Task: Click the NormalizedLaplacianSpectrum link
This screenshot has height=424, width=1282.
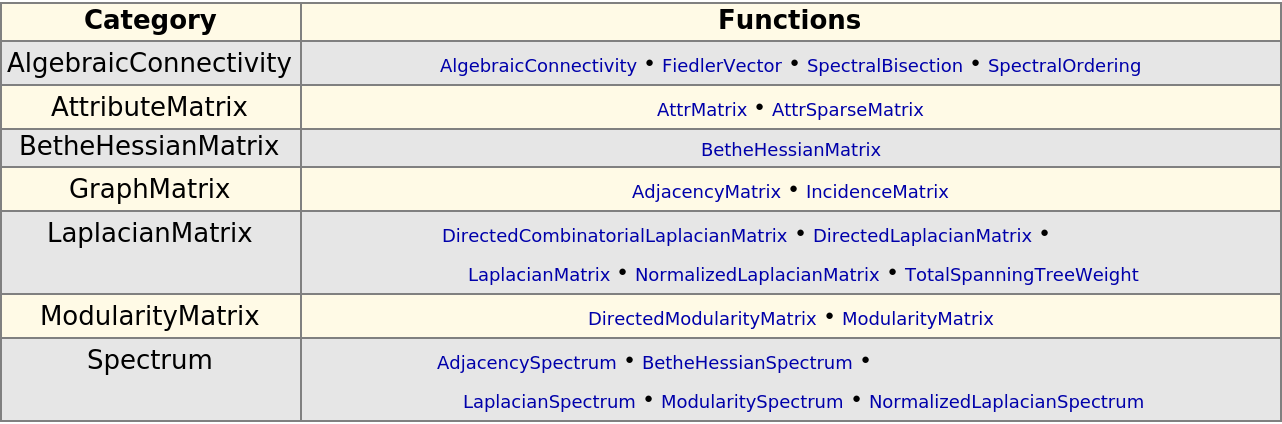Action: (1006, 403)
